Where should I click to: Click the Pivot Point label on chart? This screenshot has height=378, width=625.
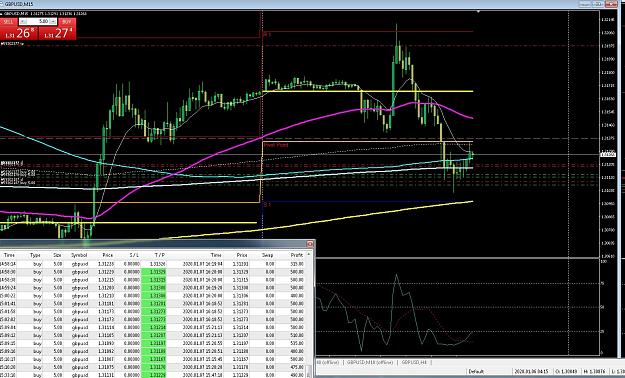point(276,146)
